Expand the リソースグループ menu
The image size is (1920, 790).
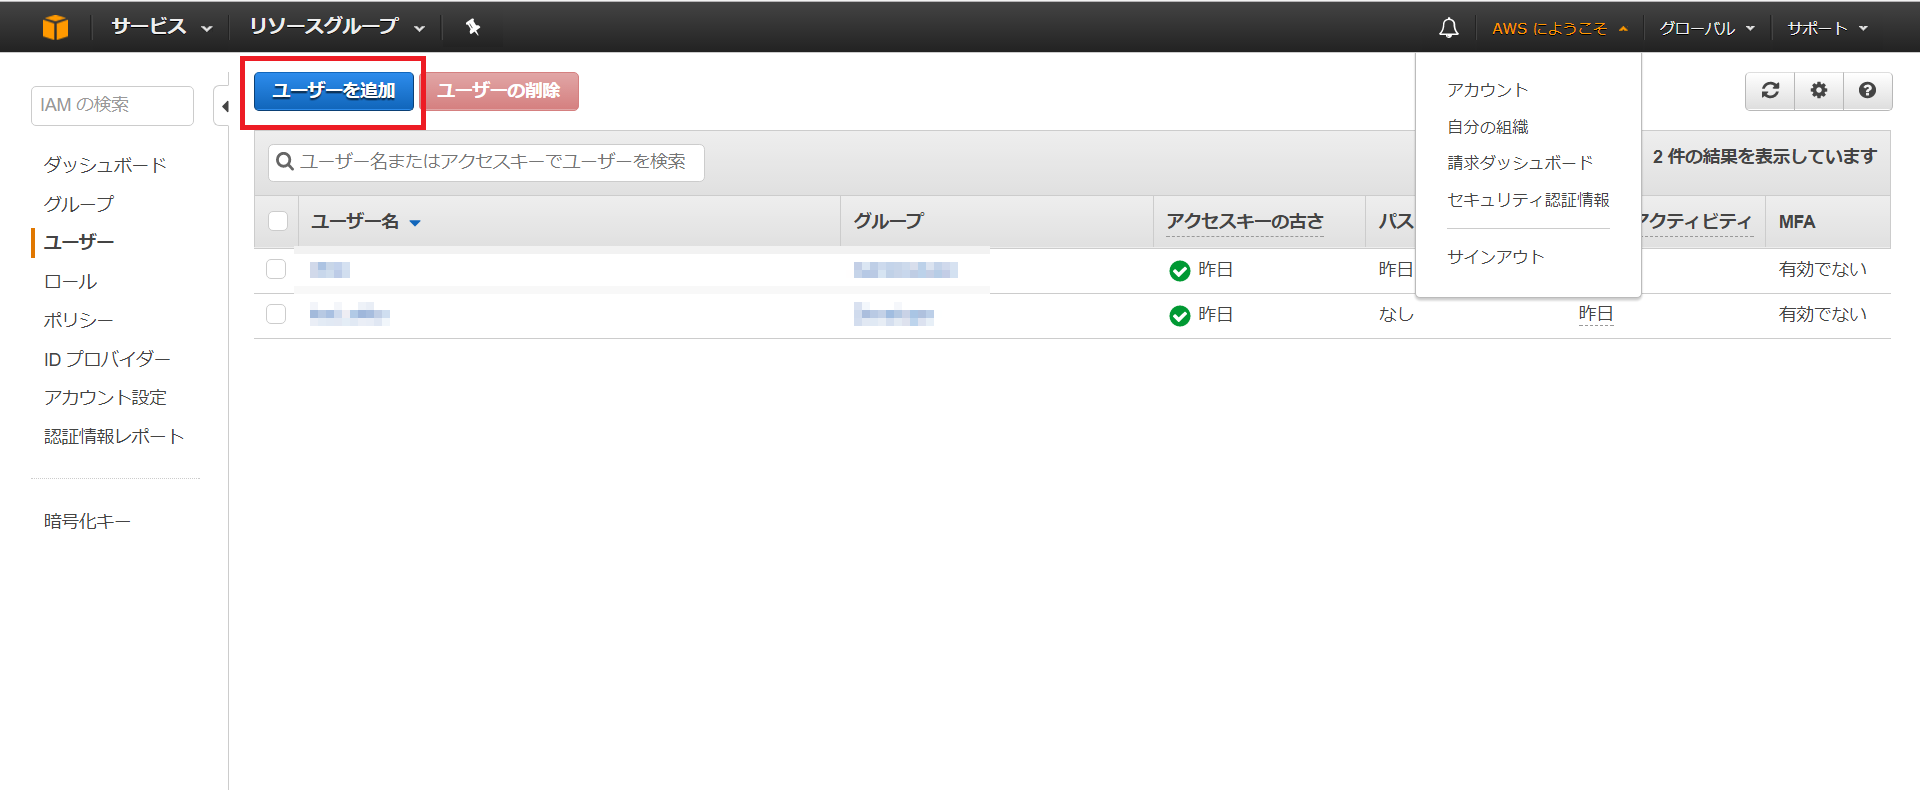[x=337, y=27]
